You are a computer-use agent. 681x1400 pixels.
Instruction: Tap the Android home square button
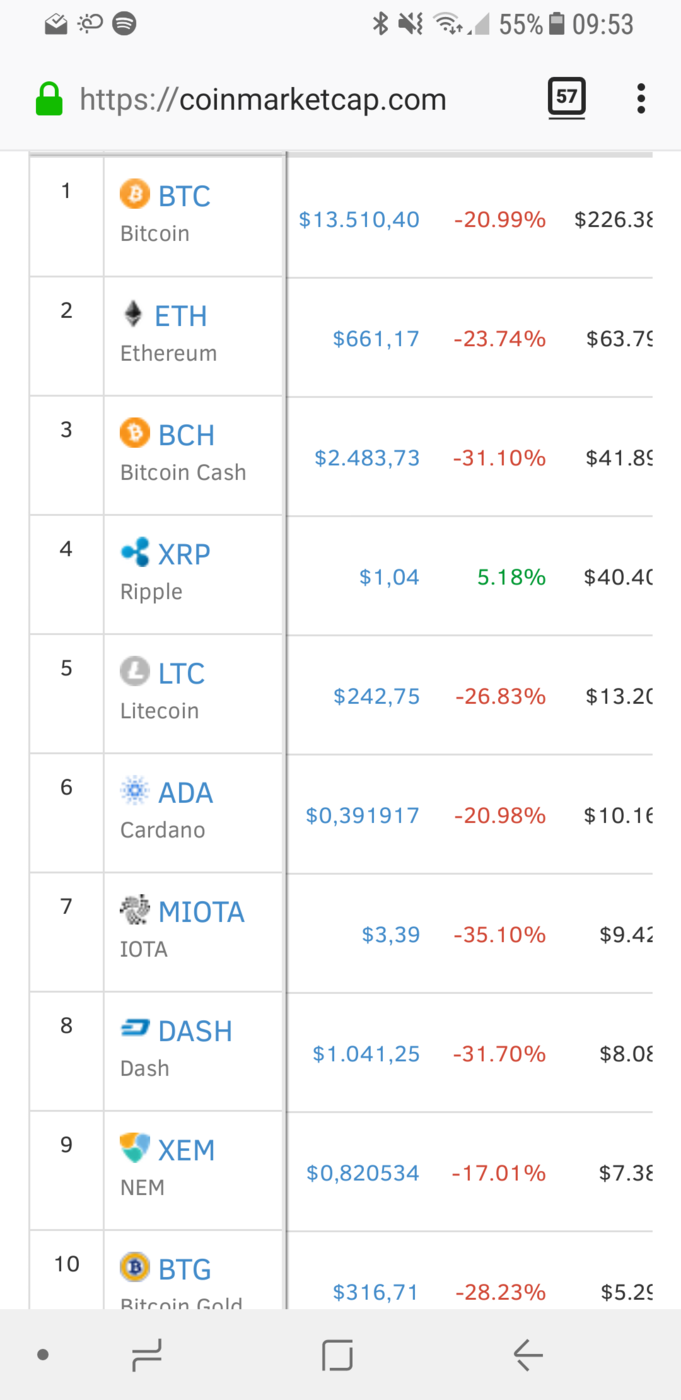pyautogui.click(x=337, y=1355)
